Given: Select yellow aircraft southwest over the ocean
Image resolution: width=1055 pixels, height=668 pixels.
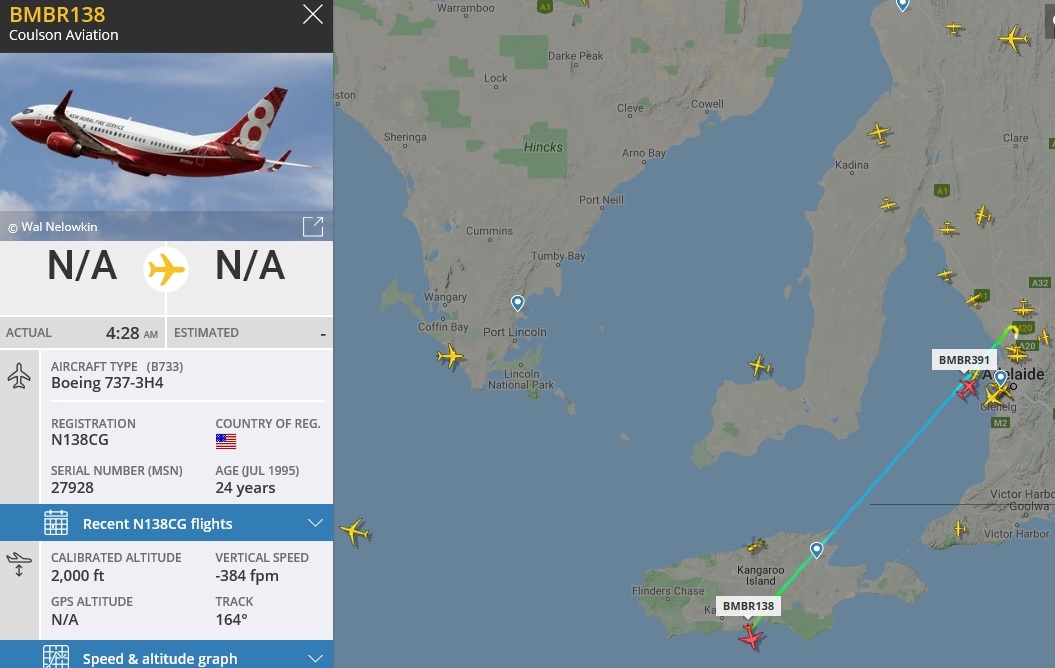Looking at the screenshot, I should [355, 532].
